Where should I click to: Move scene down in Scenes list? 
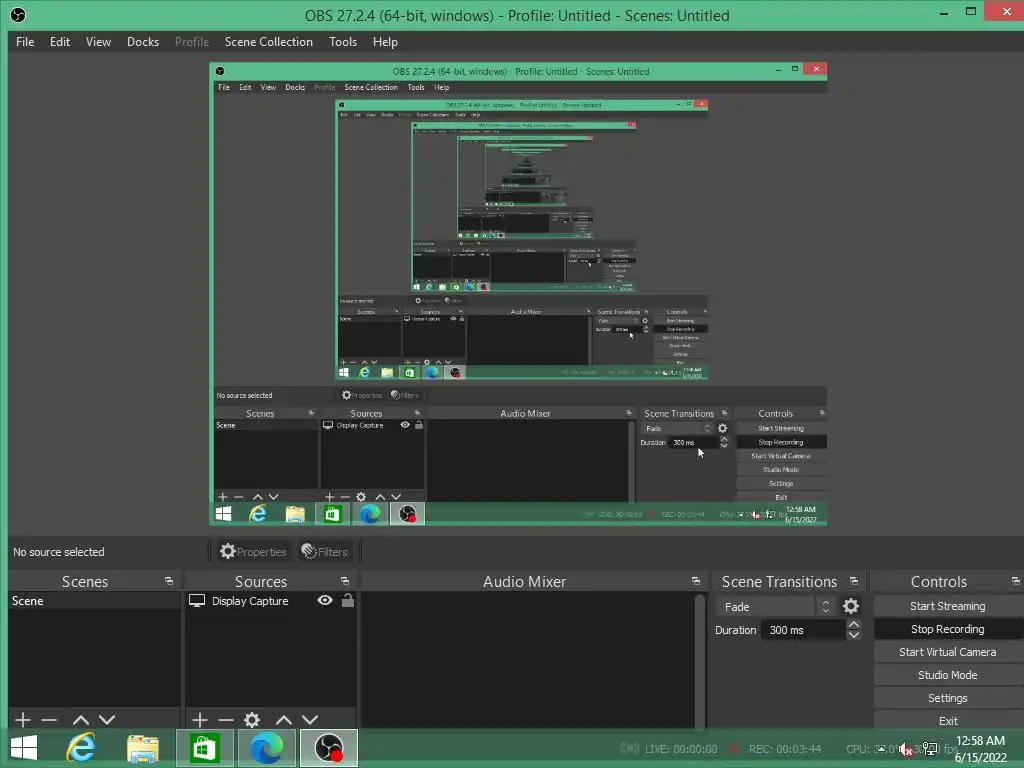coord(107,720)
